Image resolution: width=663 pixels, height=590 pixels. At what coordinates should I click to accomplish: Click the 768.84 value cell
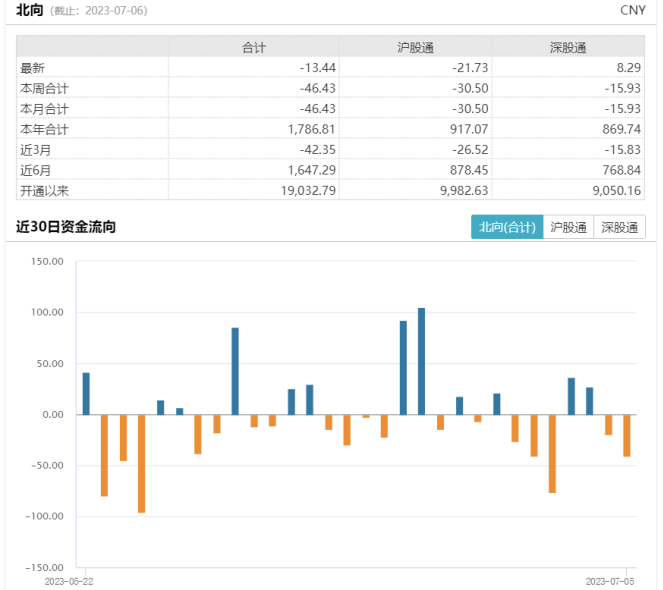point(622,170)
